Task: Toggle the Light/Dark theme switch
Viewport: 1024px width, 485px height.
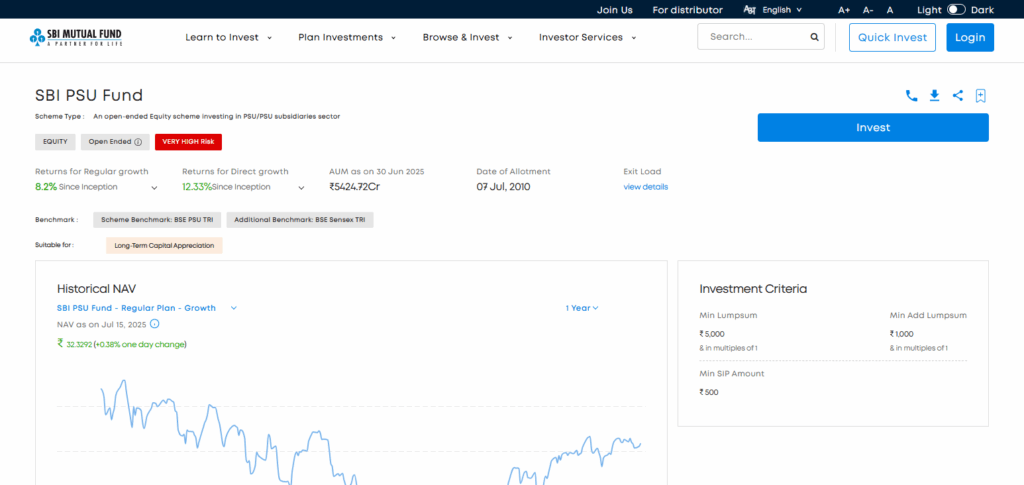Action: (956, 10)
